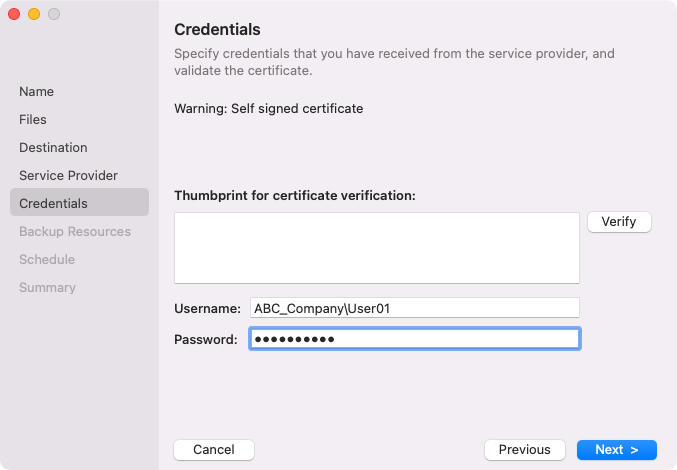Cancel the backup wizard

pos(214,450)
